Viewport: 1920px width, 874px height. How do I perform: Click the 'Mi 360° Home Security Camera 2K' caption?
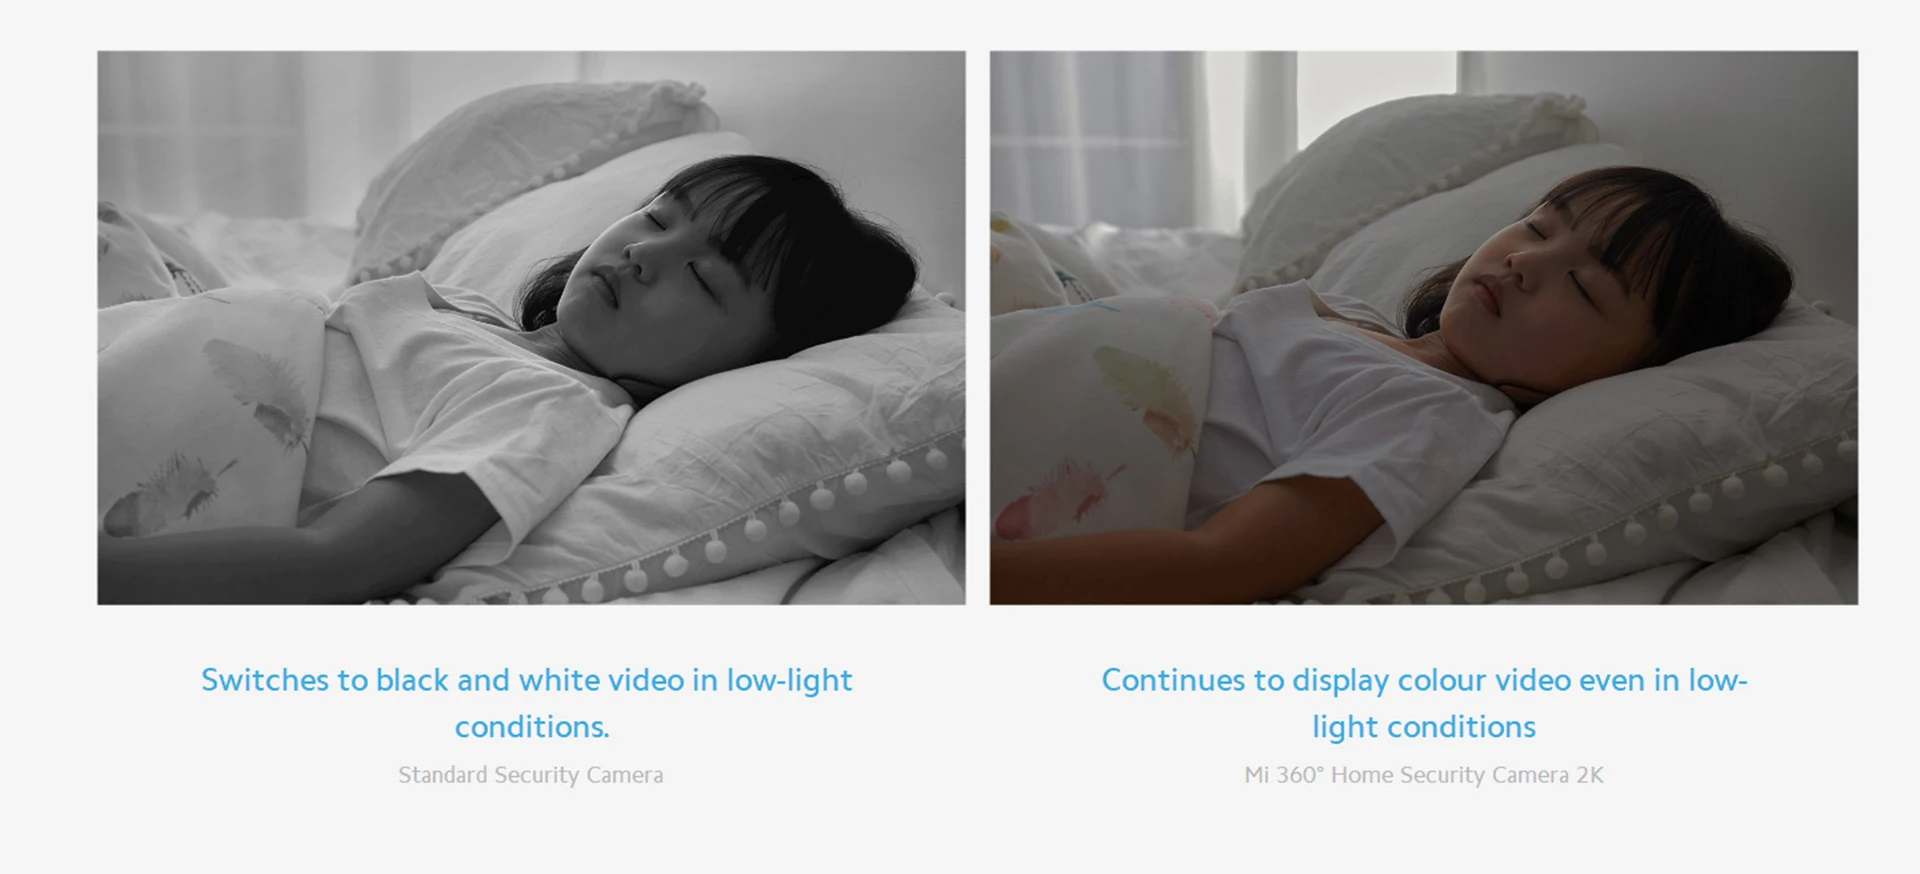click(1424, 775)
